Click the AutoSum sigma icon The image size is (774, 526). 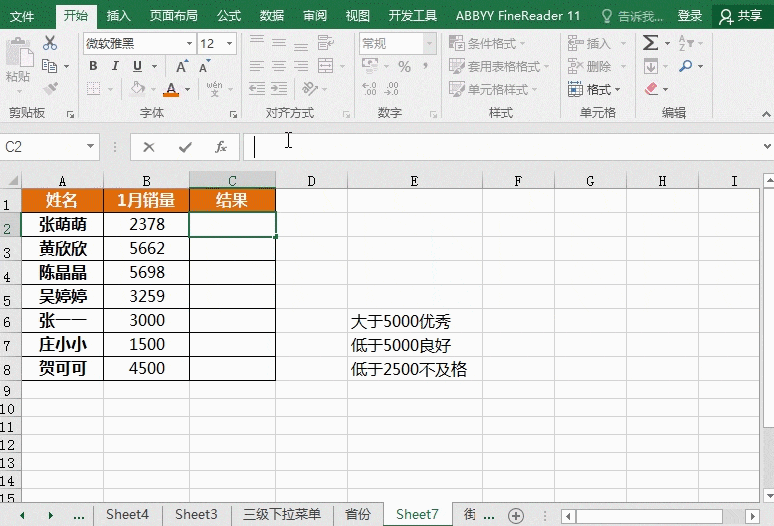tap(650, 43)
